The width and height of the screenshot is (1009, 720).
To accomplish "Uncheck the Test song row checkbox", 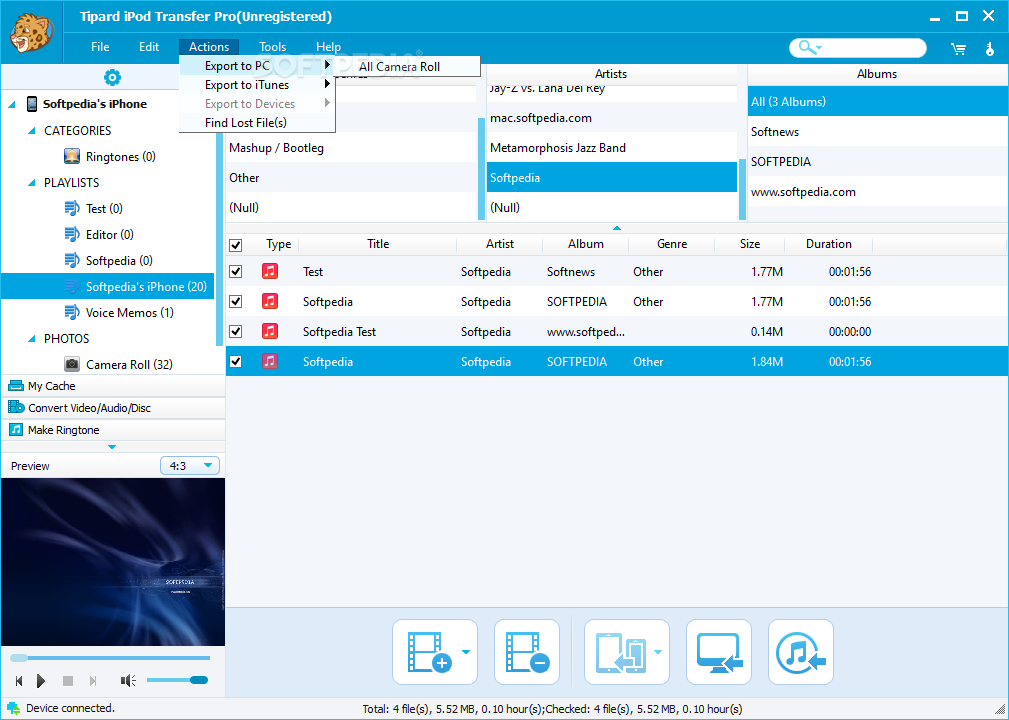I will pyautogui.click(x=236, y=271).
